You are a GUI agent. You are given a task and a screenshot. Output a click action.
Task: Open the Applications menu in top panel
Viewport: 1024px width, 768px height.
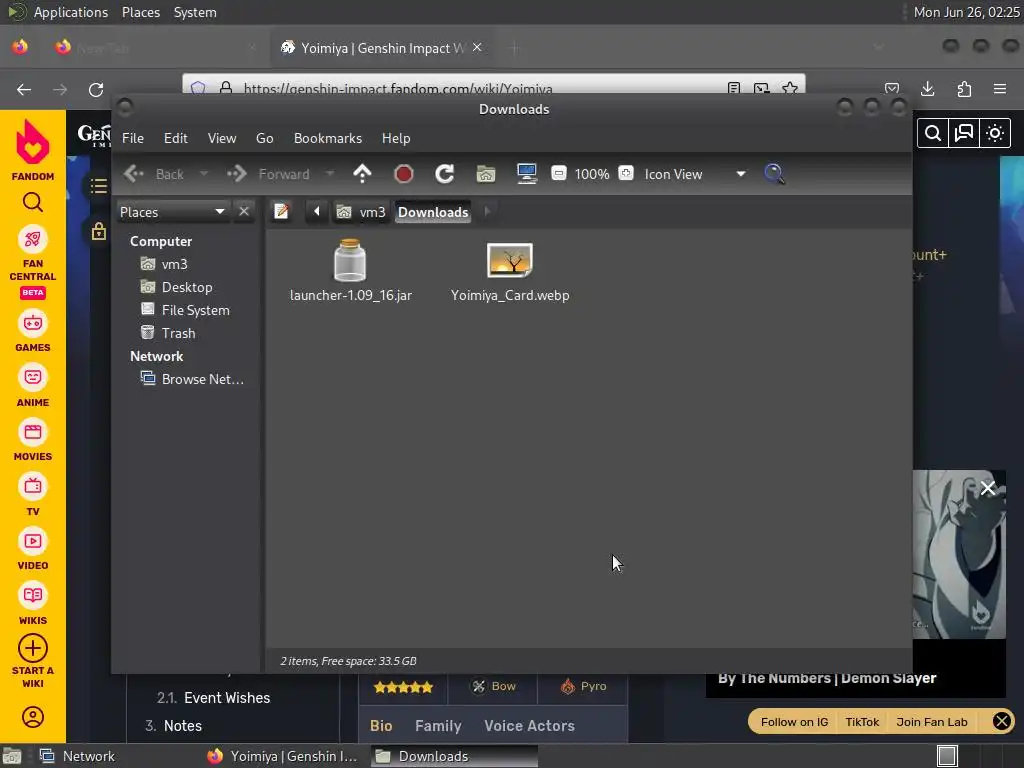[71, 12]
